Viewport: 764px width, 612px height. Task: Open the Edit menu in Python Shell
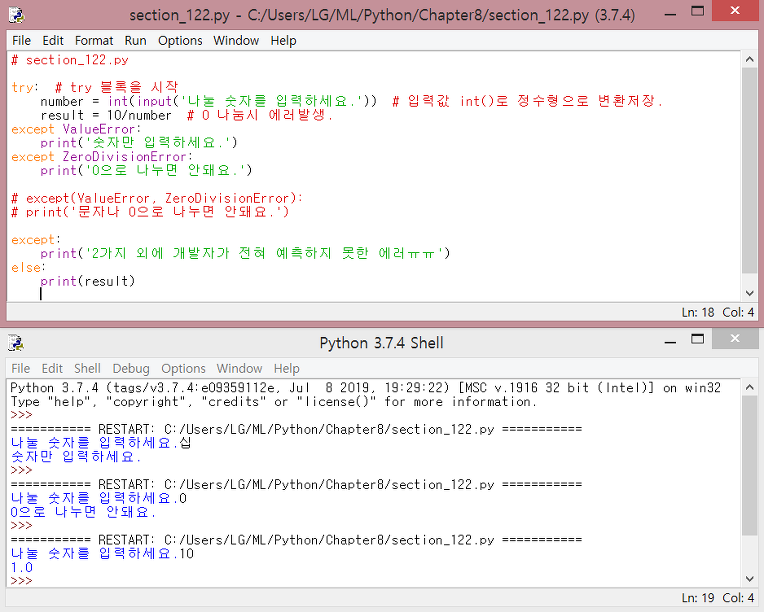(52, 368)
